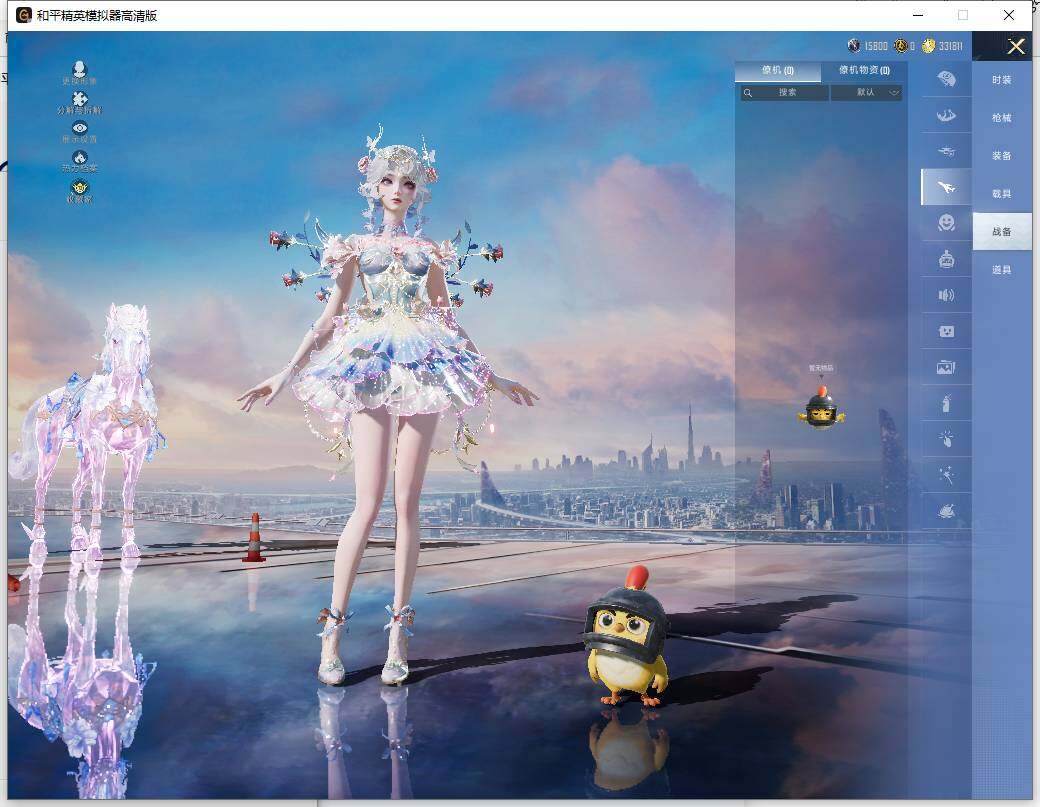Open the puzzle-piece decompose option
The height and width of the screenshot is (807, 1040).
tap(80, 99)
